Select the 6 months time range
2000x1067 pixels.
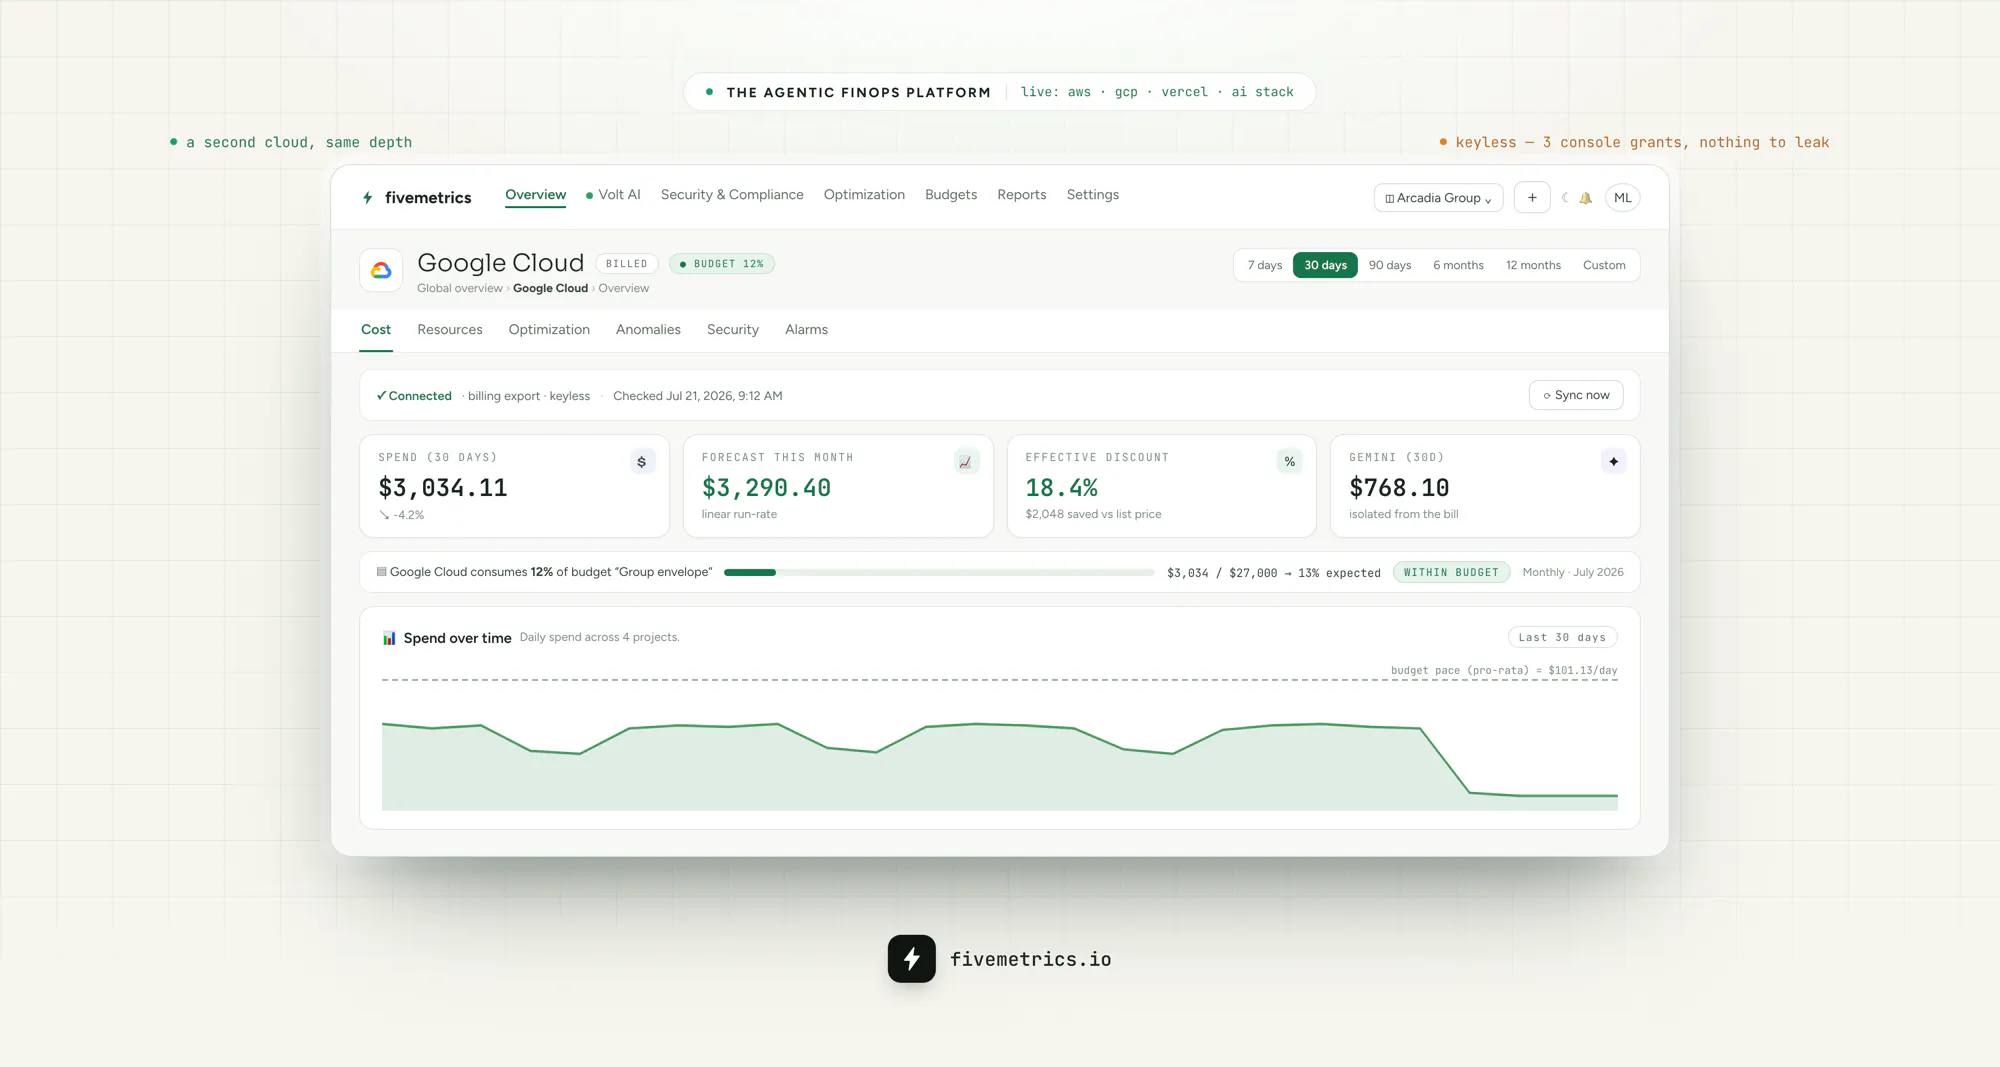[1458, 265]
